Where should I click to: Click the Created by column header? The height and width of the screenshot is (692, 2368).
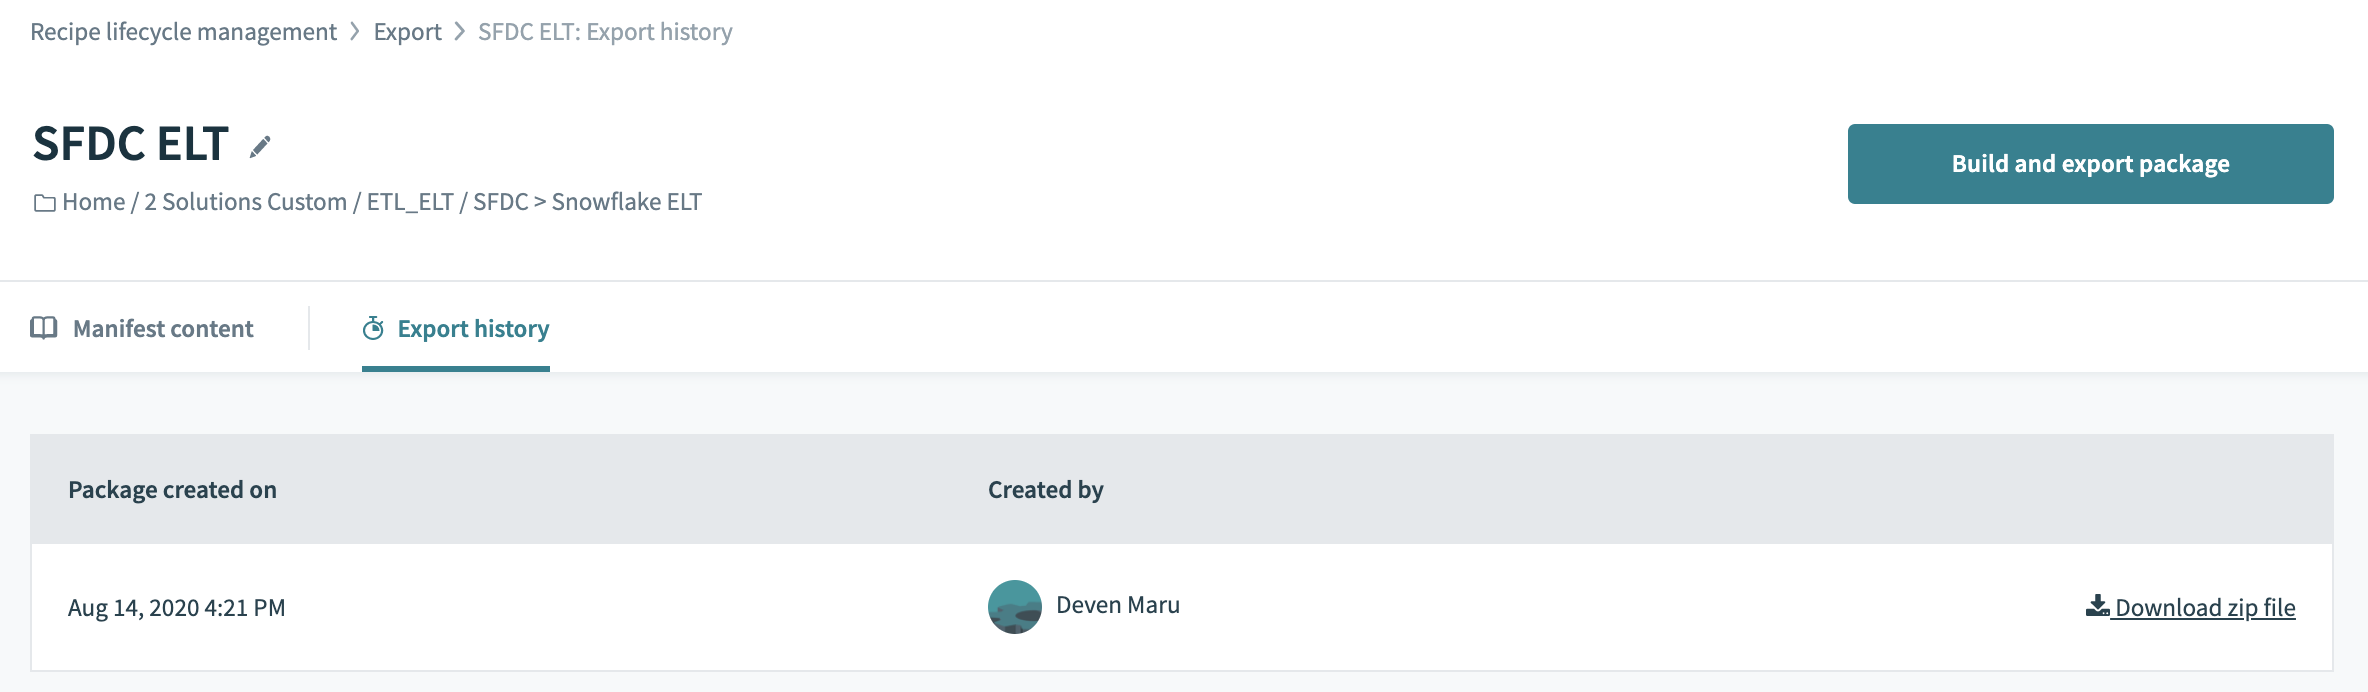pyautogui.click(x=1045, y=490)
